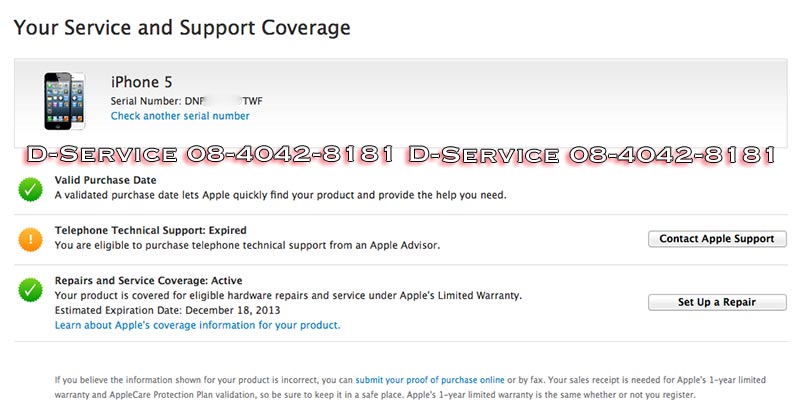Click 'Estimated Expiration Date: December 18, 2013' text
The image size is (800, 416).
tap(167, 310)
